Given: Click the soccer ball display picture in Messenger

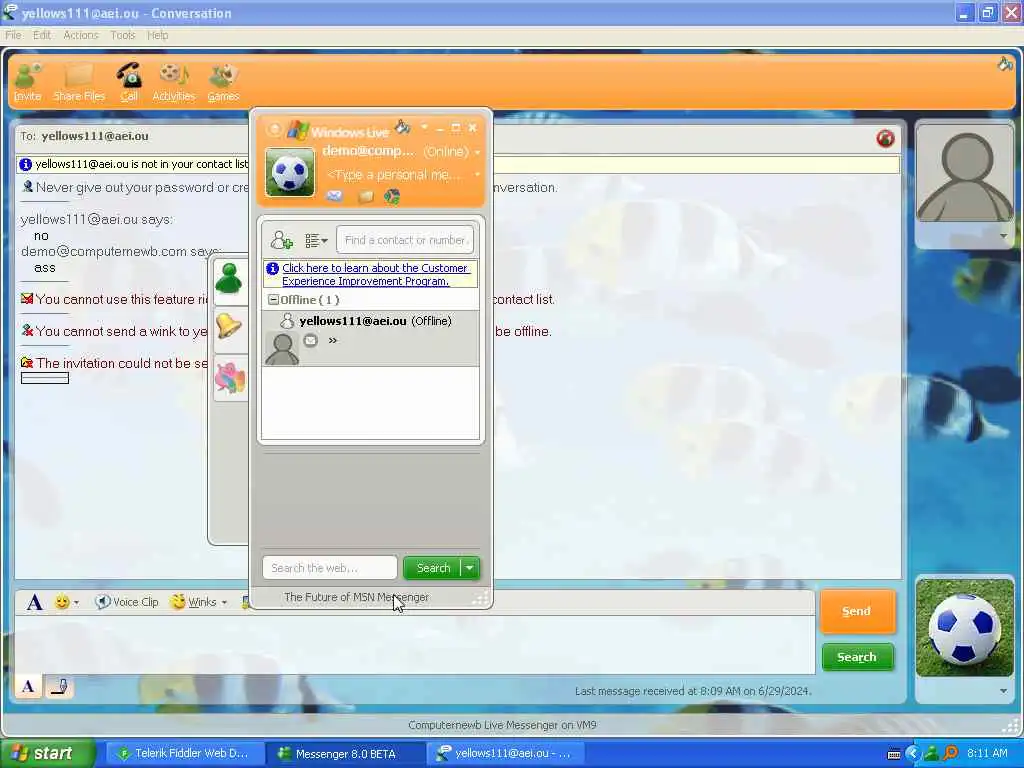Looking at the screenshot, I should coord(290,172).
